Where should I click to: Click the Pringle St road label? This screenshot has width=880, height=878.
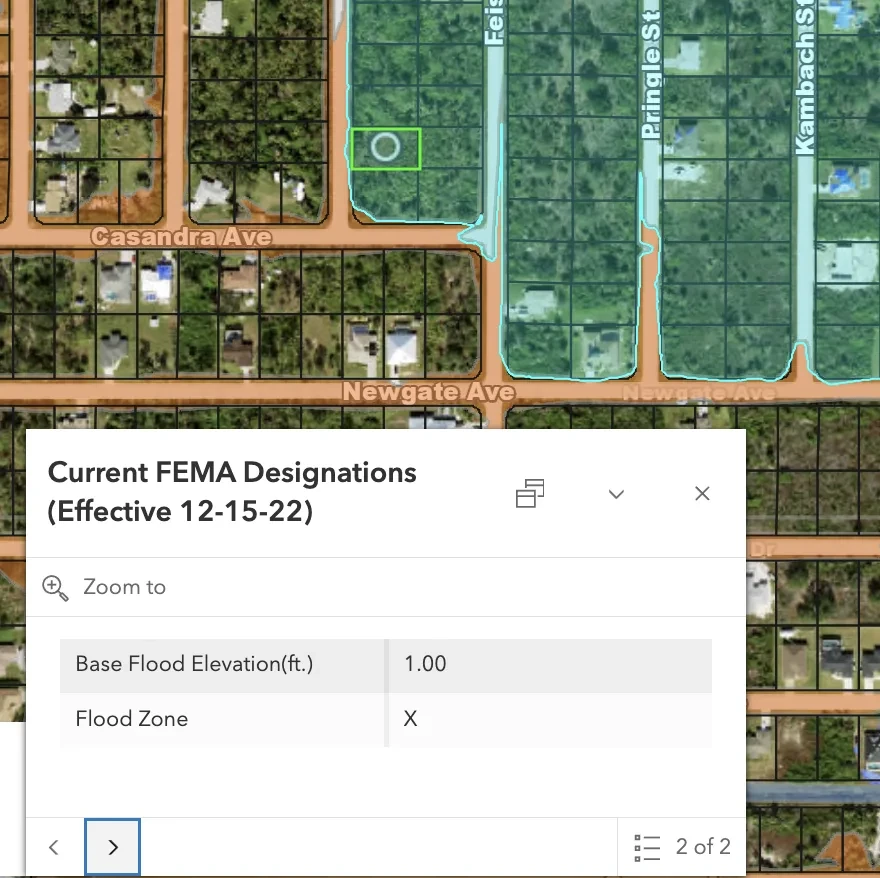651,75
